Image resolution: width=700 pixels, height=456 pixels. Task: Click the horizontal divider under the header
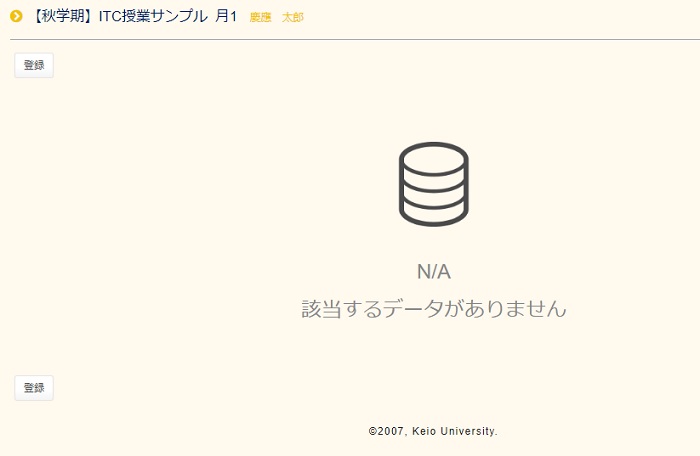350,39
